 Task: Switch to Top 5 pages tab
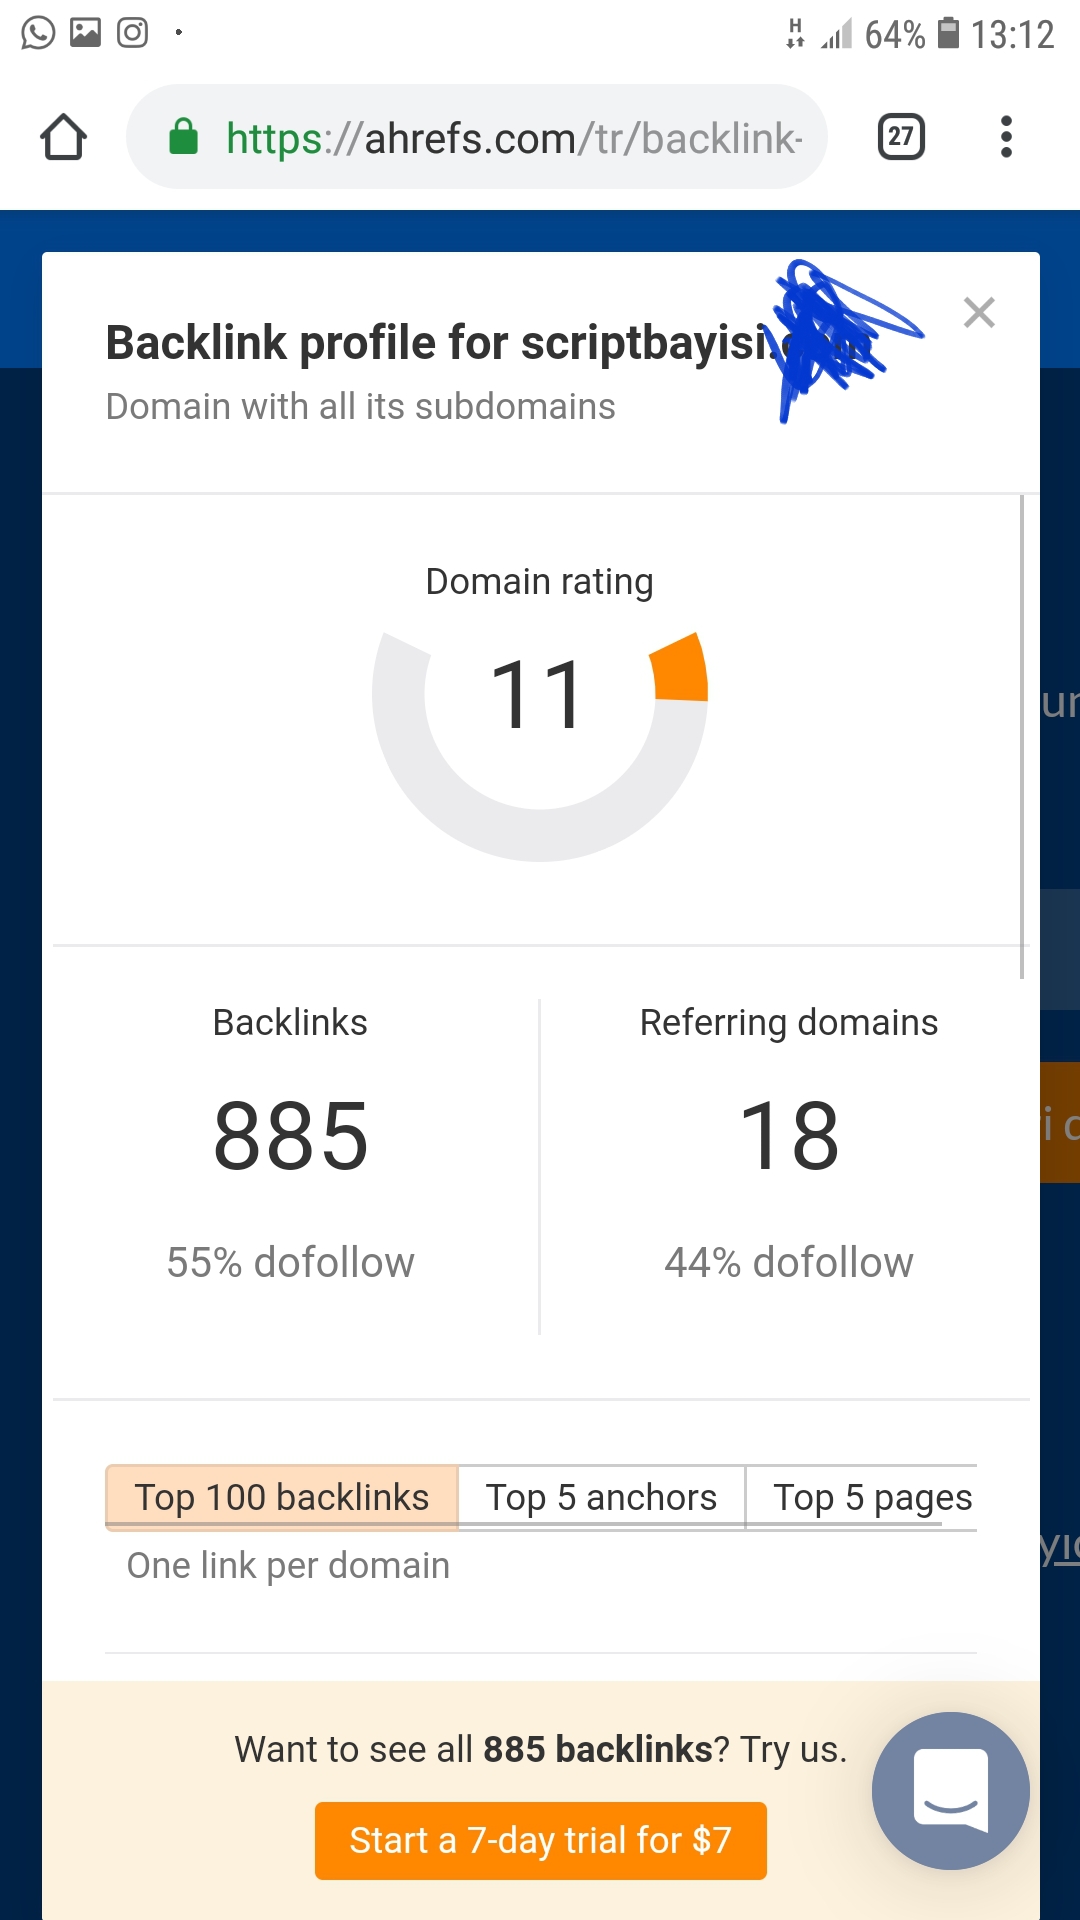862,1497
